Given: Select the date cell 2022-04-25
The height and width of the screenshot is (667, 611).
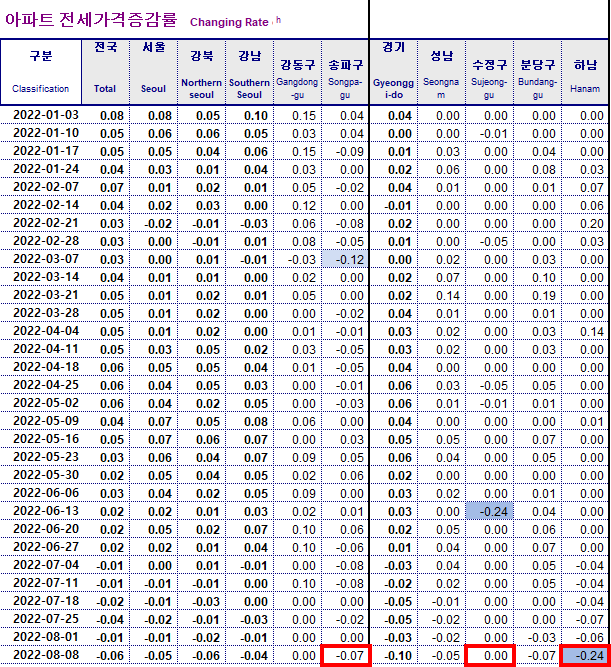Looking at the screenshot, I should 46,385.
